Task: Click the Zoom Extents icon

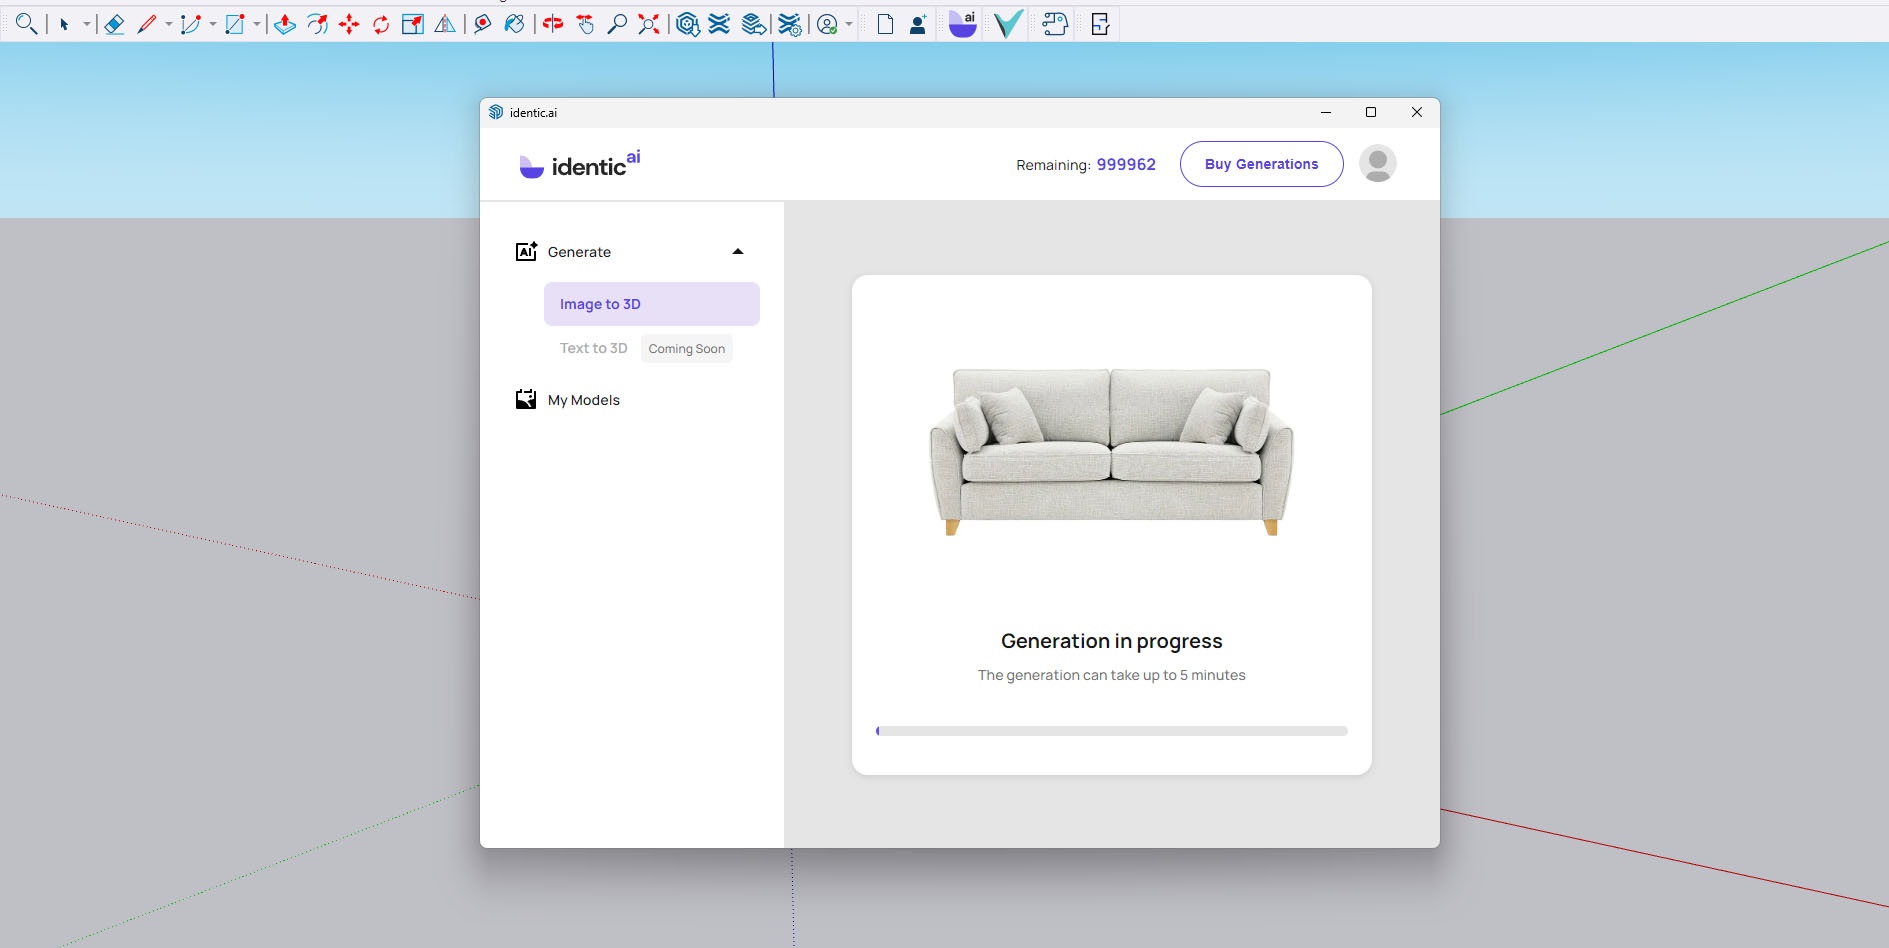Action: [x=648, y=24]
